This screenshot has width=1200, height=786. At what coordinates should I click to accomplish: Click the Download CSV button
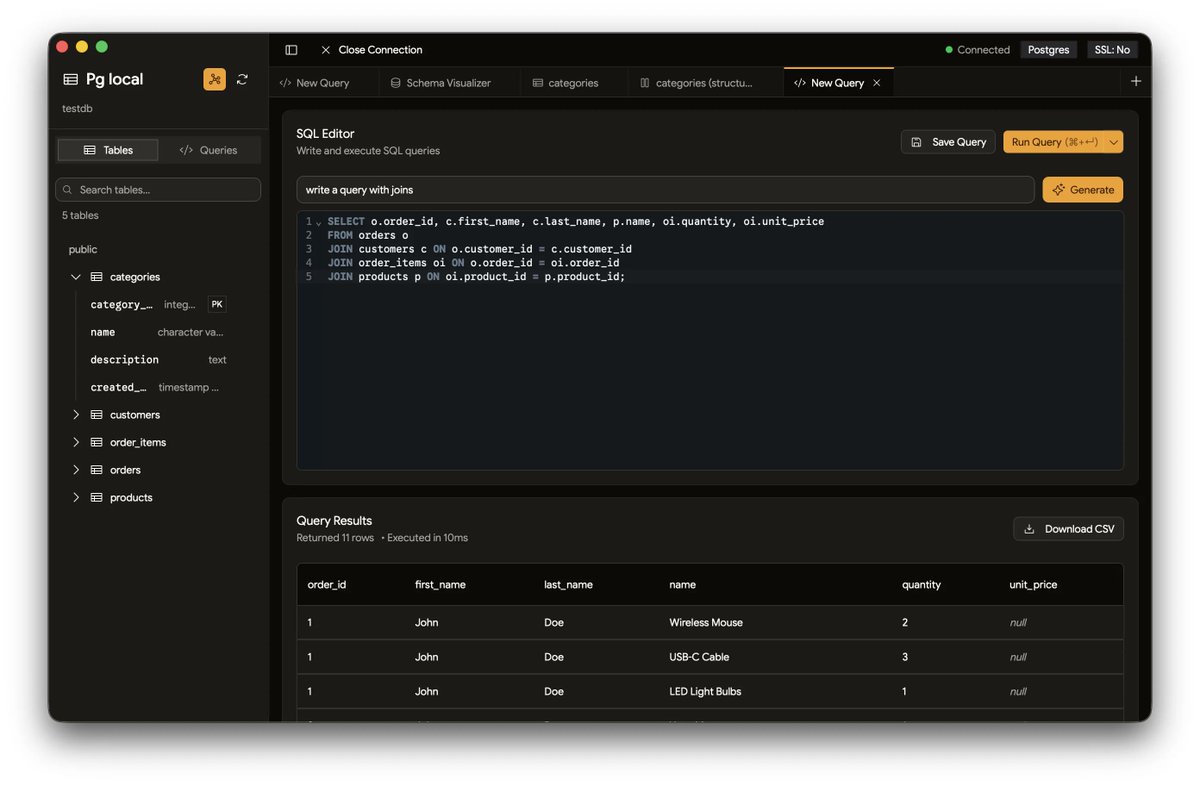1069,529
